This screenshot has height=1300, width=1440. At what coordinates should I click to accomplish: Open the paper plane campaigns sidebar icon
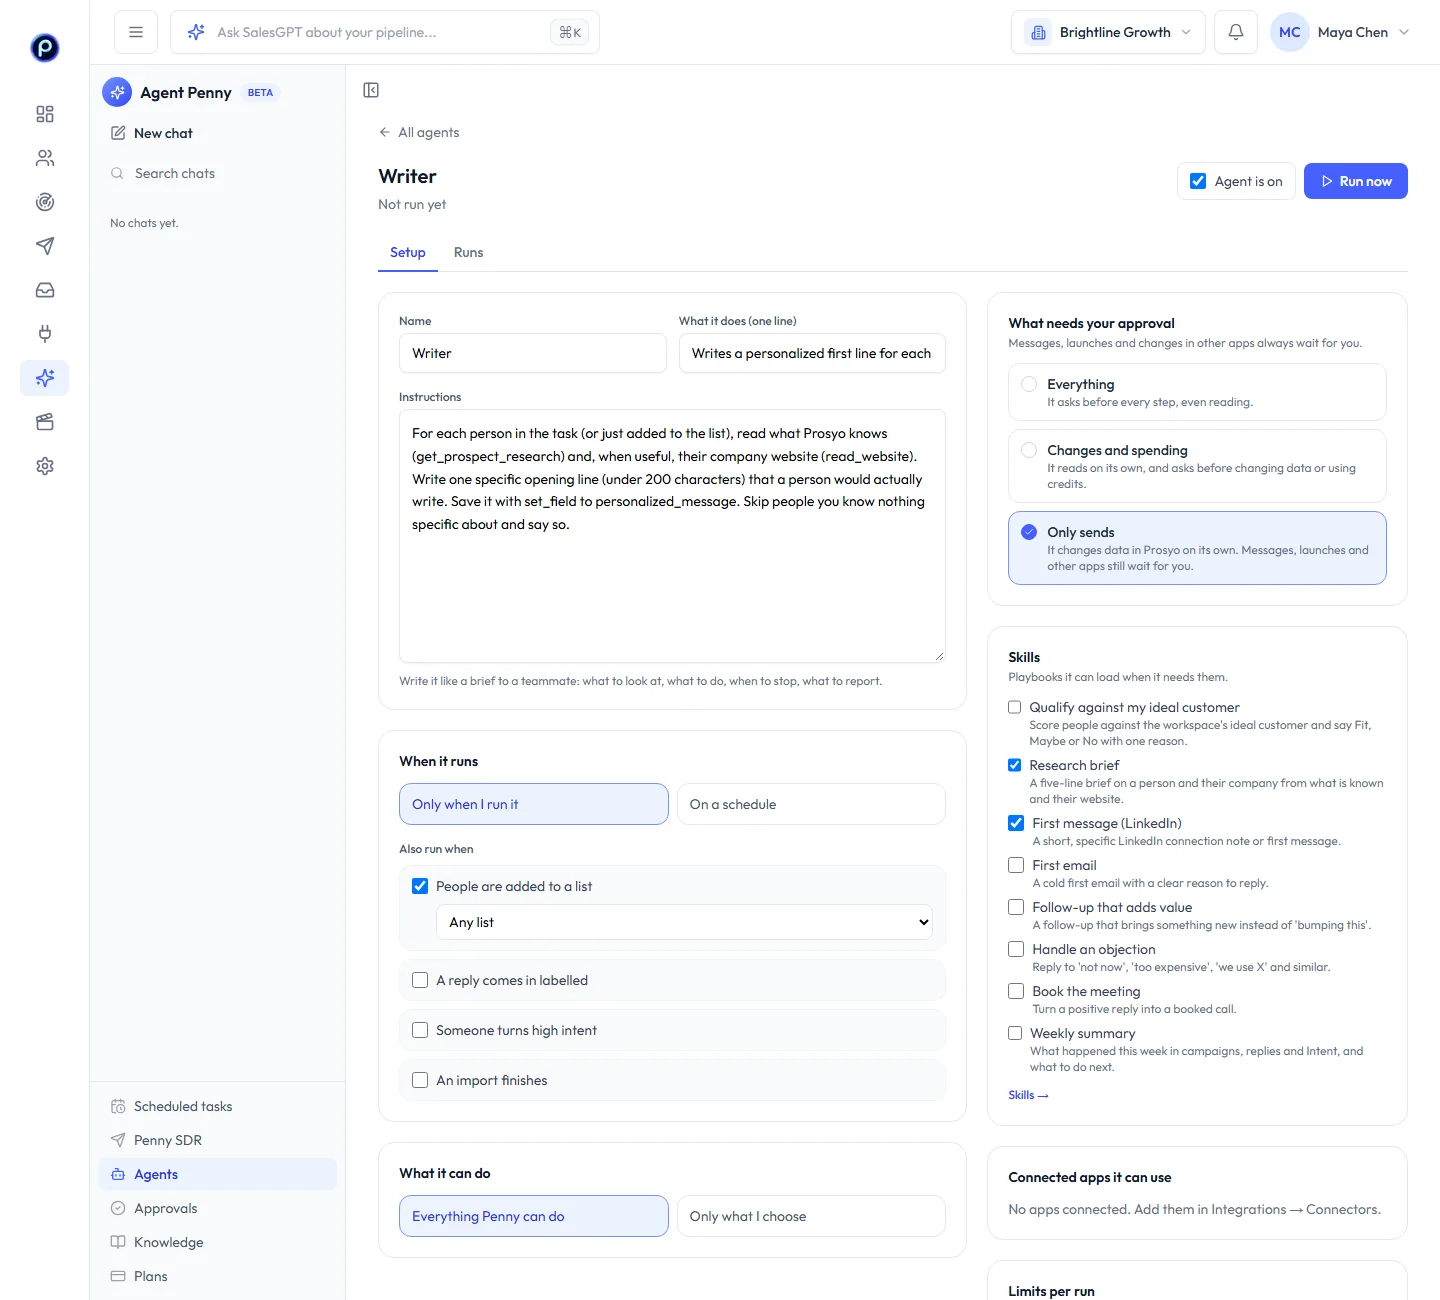[45, 246]
